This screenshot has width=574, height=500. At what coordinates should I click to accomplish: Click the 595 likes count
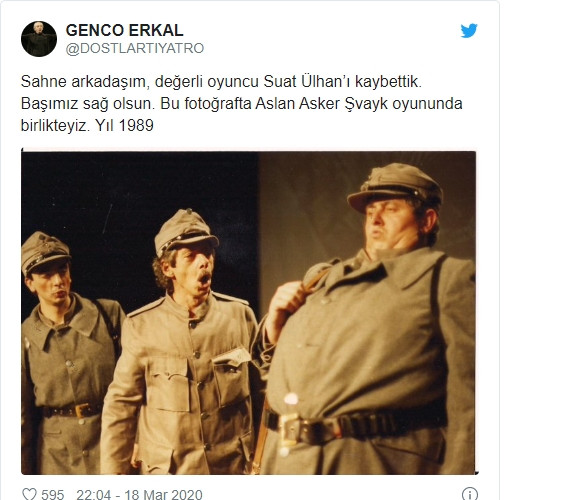[x=52, y=495]
